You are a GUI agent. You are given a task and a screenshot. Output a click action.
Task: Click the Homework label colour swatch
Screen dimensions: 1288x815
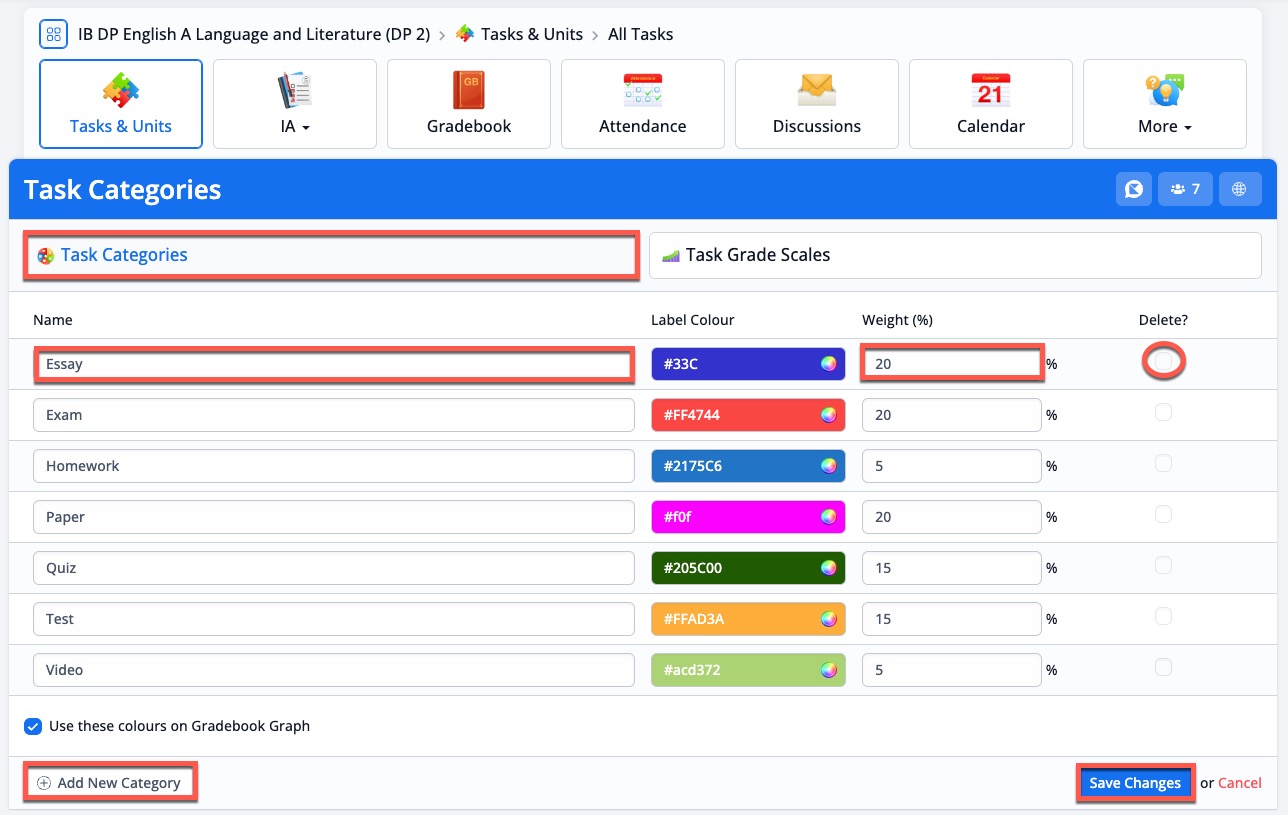click(x=748, y=466)
